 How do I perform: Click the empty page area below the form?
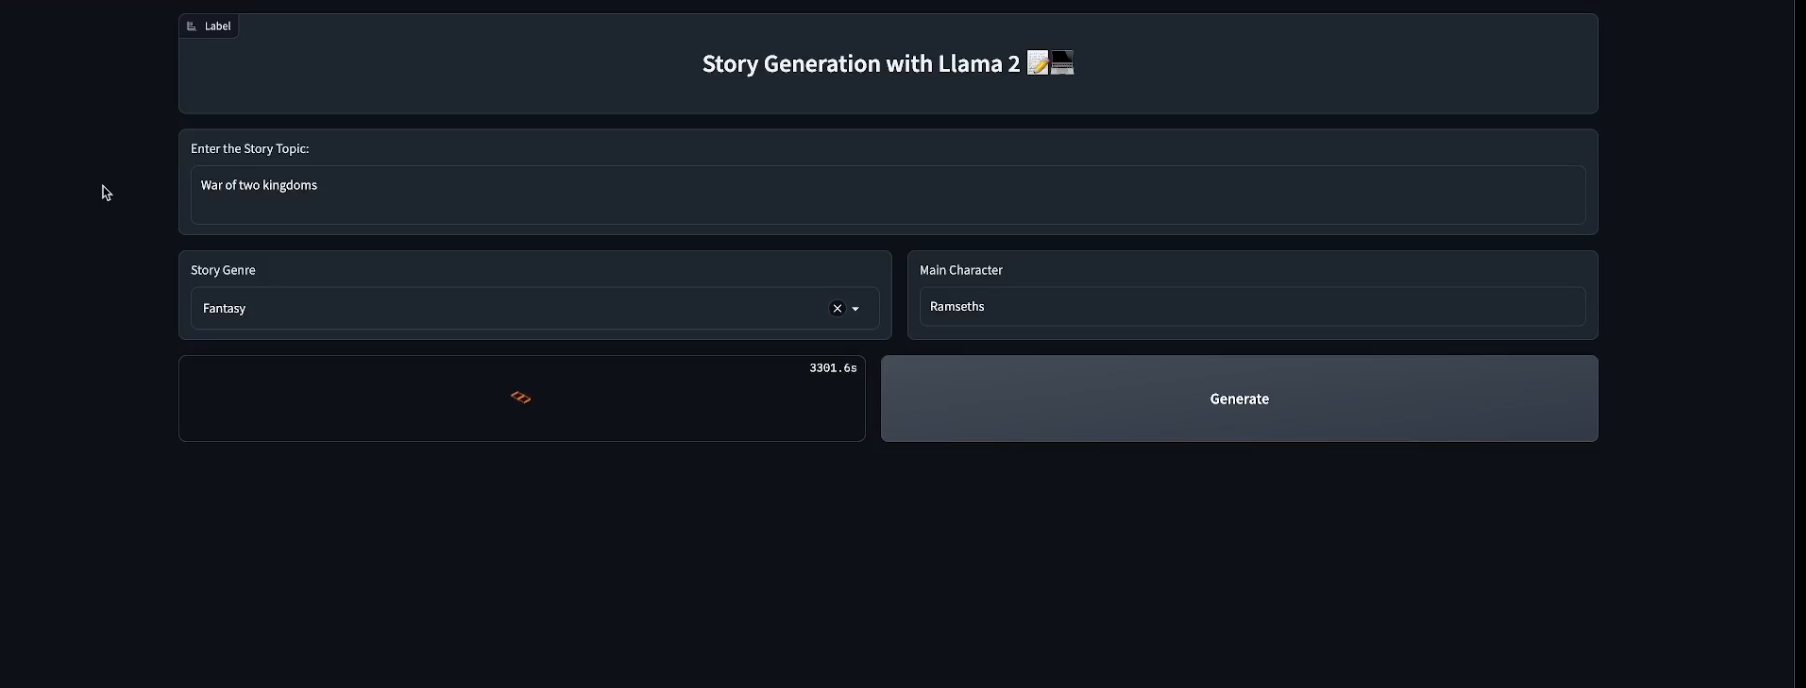point(888,570)
